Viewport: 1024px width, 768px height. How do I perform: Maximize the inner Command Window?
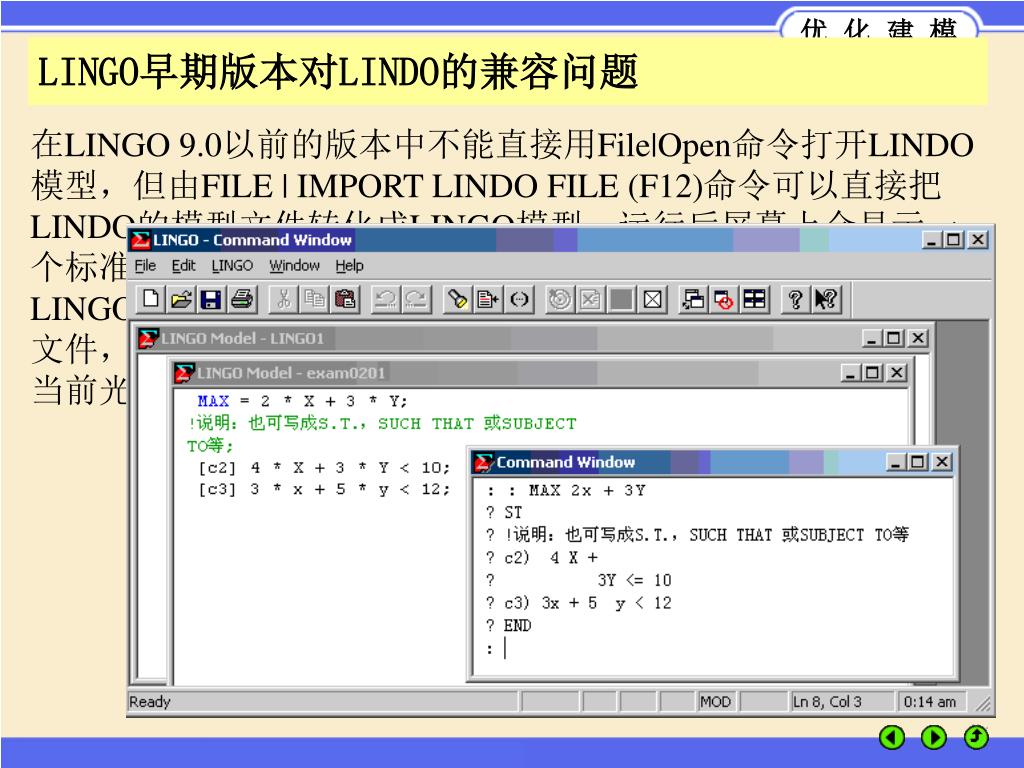click(x=918, y=462)
